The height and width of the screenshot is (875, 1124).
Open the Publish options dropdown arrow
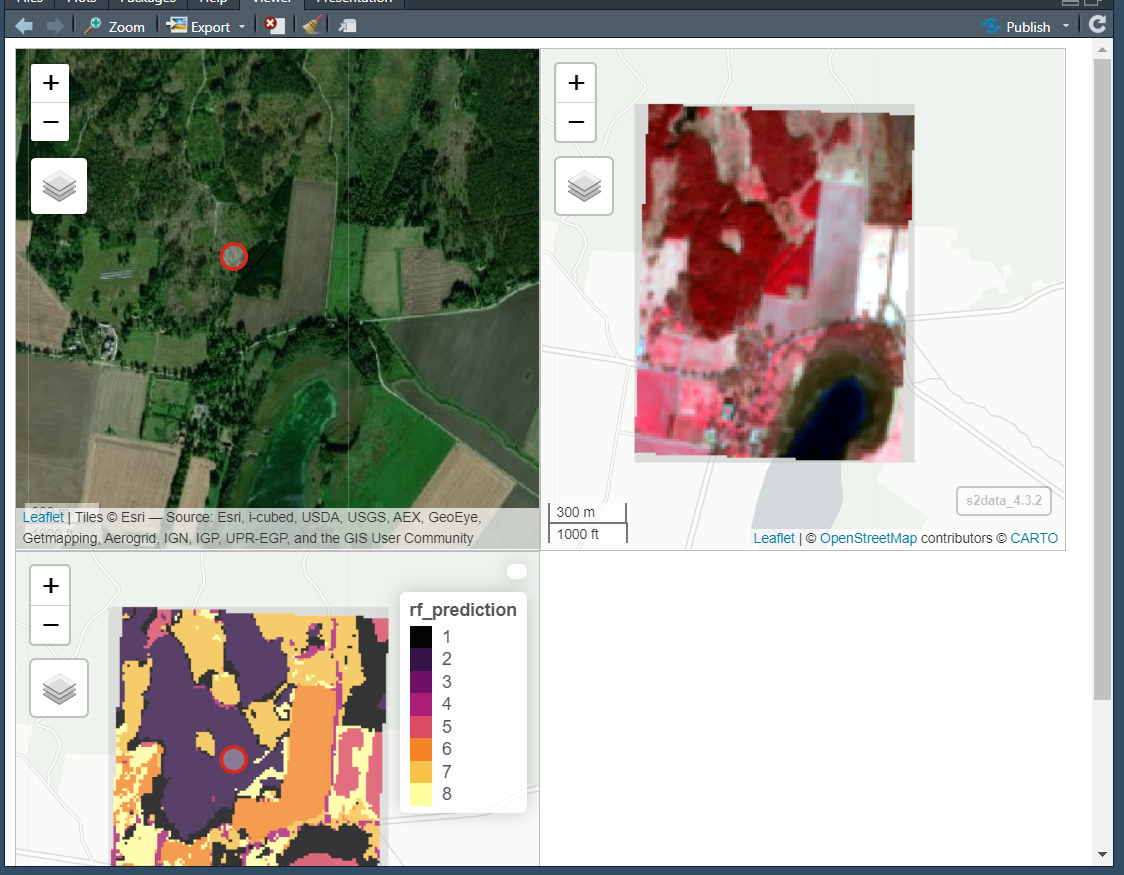[1066, 26]
